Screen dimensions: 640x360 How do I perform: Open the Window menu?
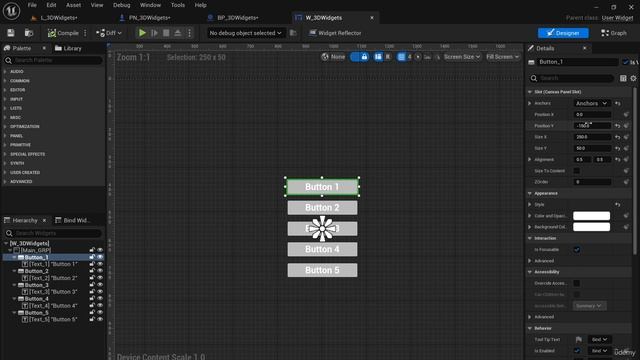150,5
